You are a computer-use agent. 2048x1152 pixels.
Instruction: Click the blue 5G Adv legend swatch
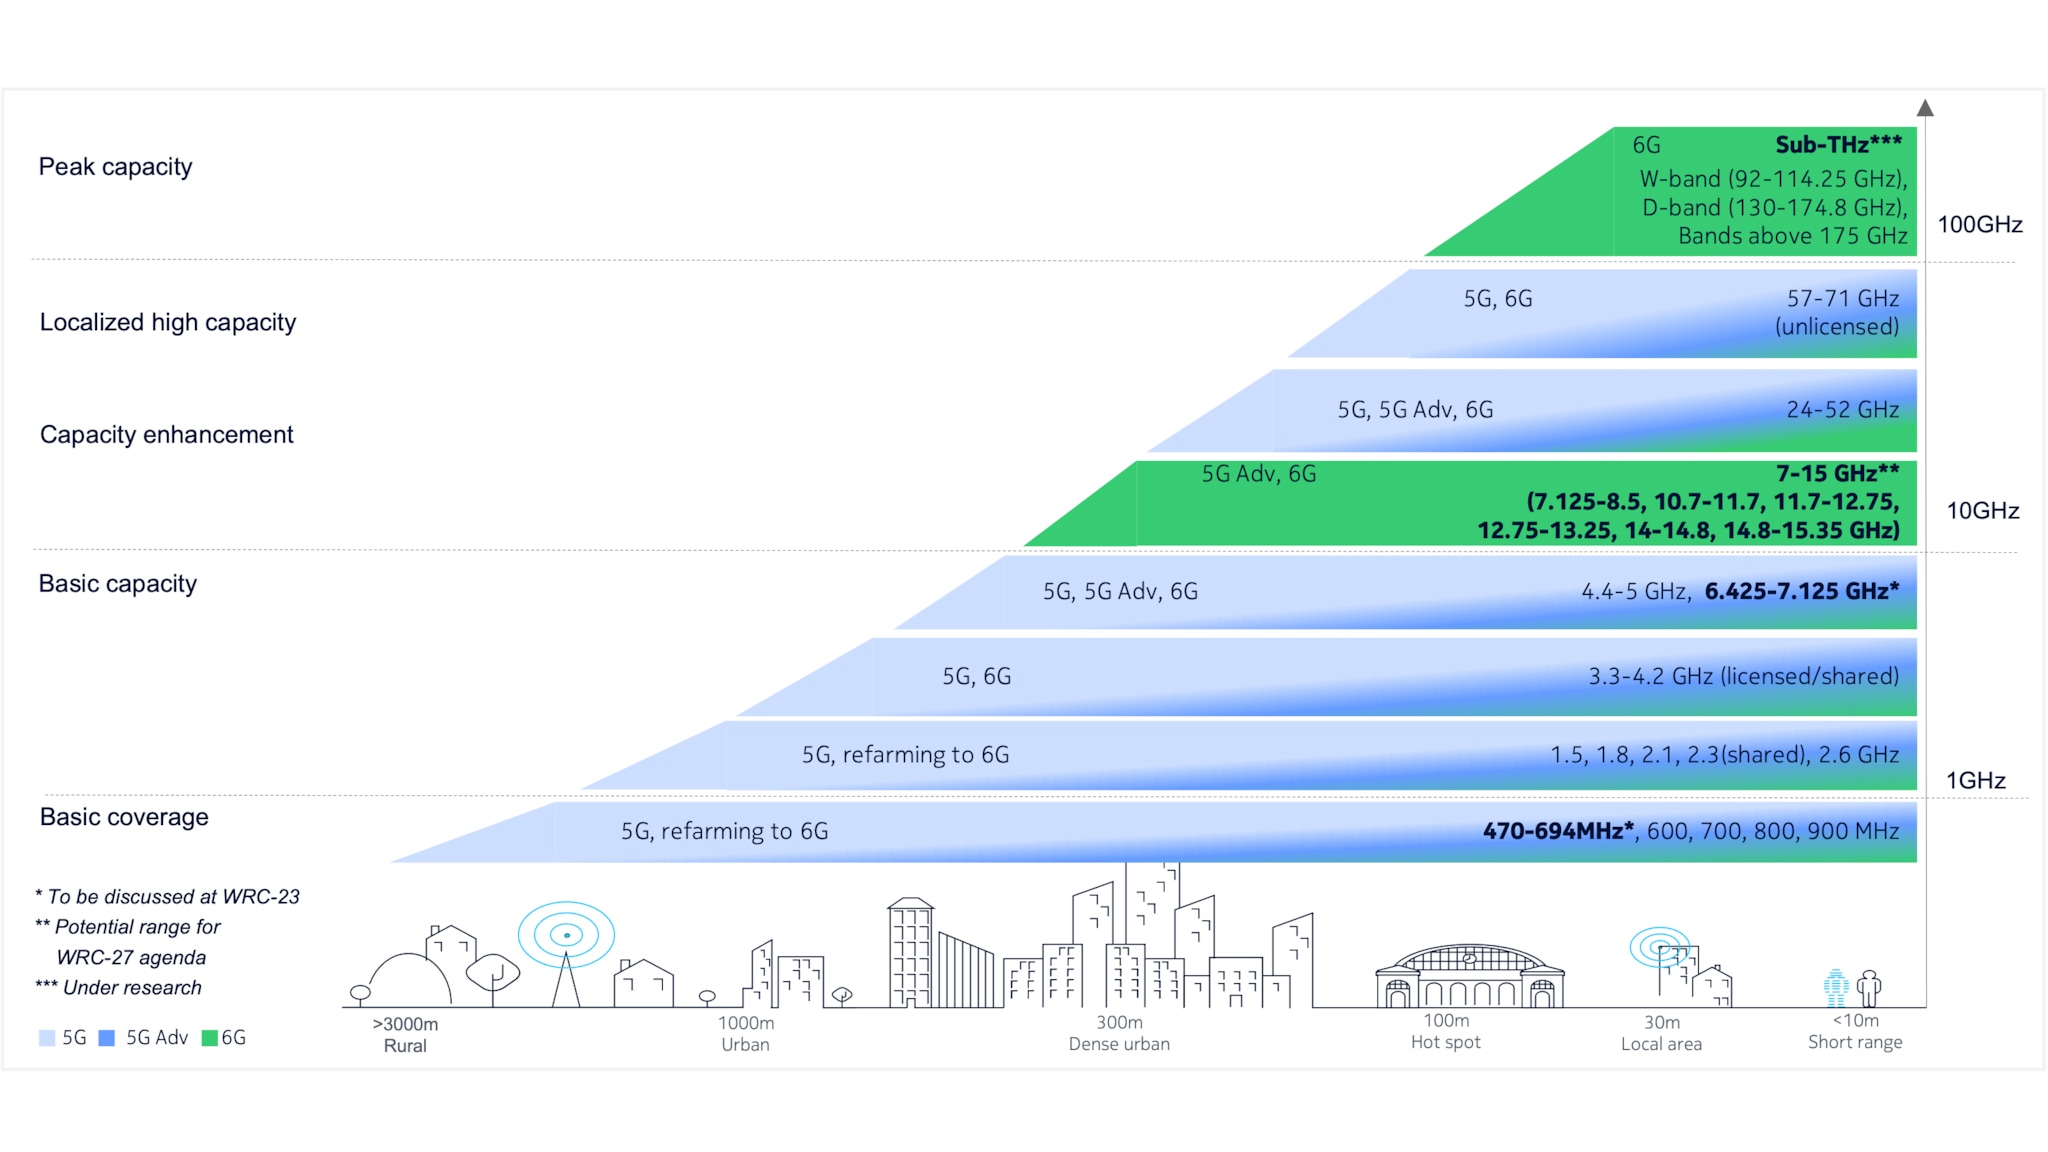click(x=107, y=1038)
